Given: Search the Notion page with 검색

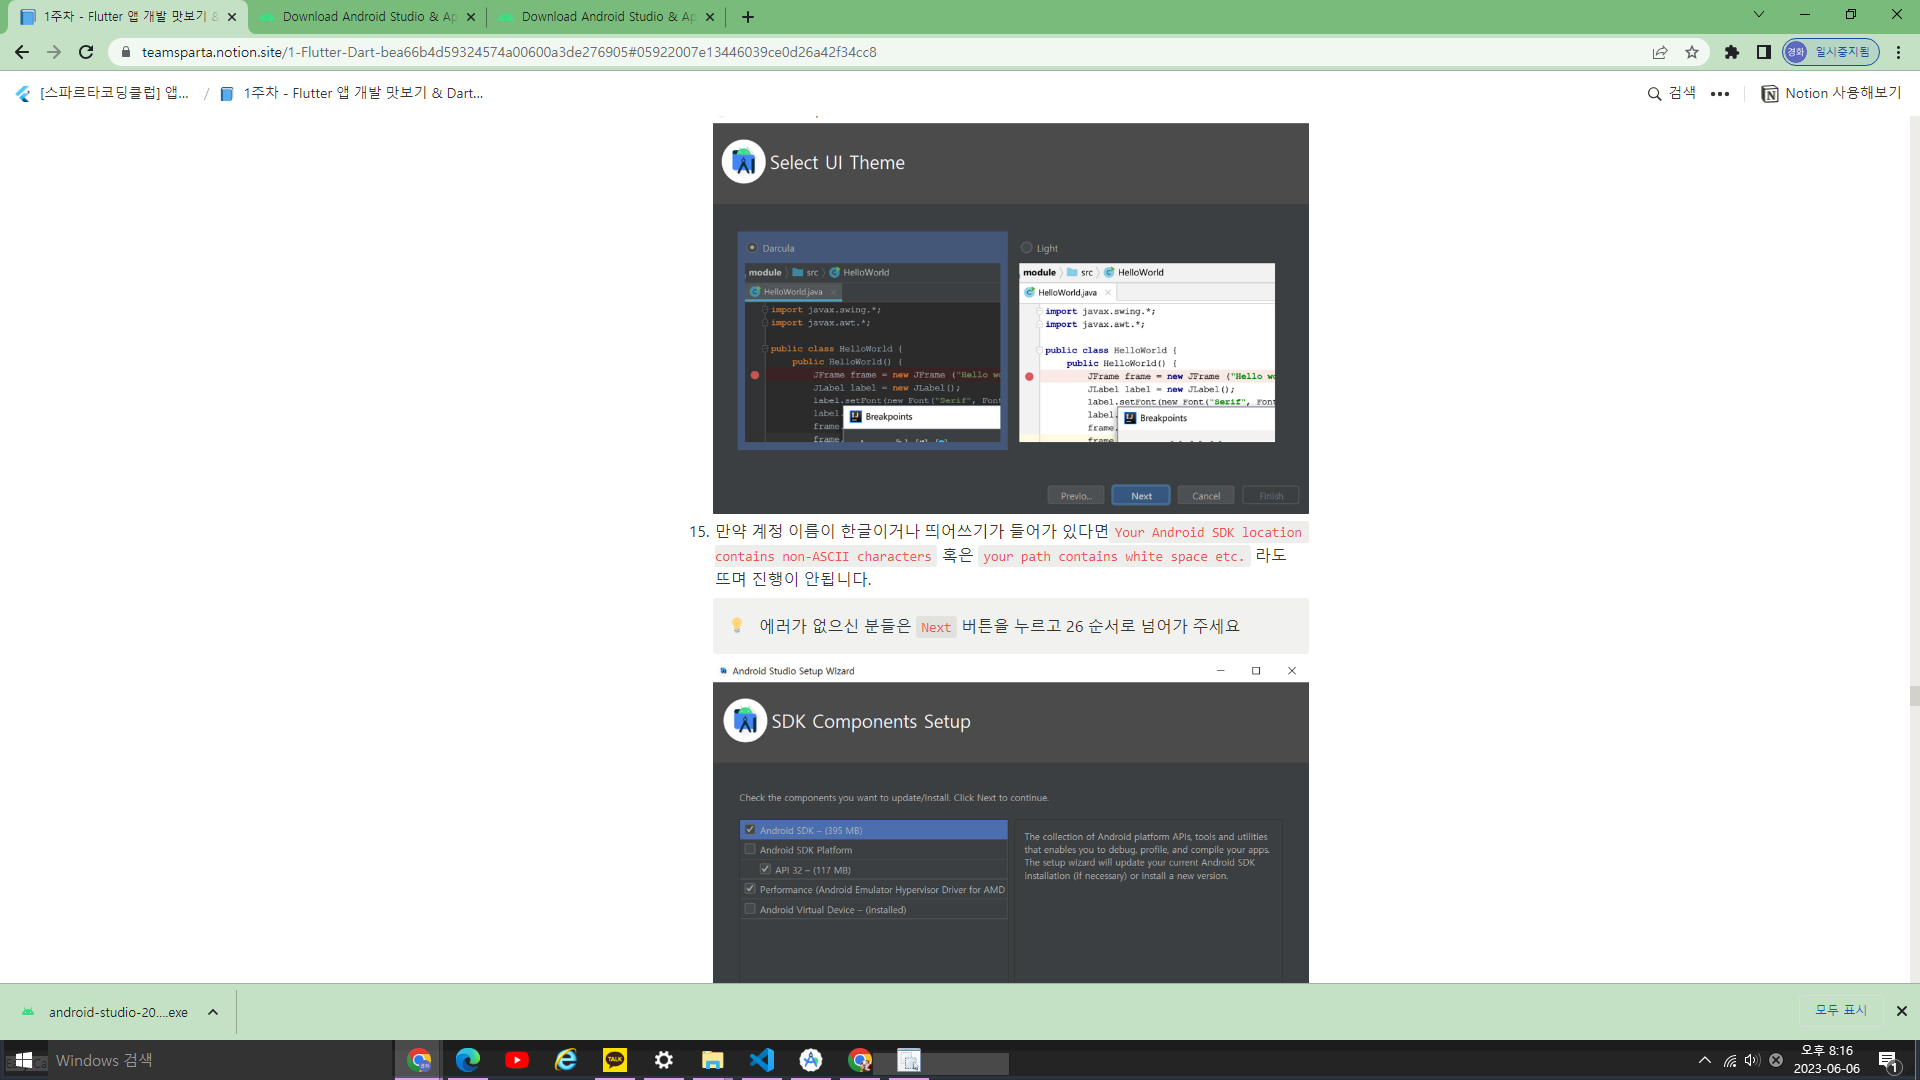Looking at the screenshot, I should 1672,93.
